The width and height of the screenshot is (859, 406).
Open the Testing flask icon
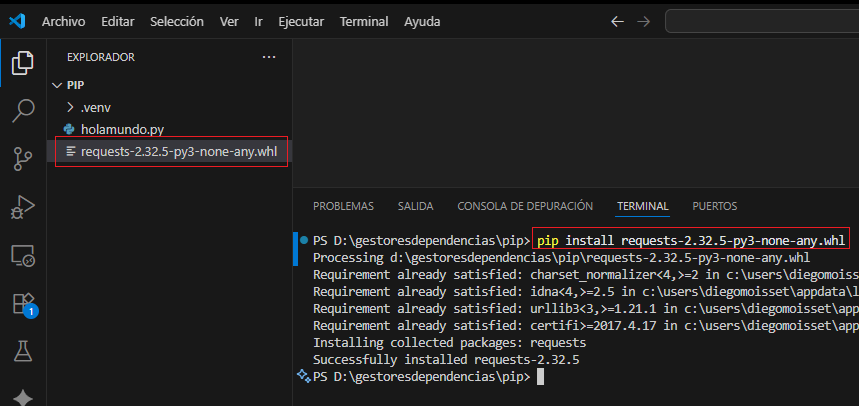coord(22,350)
